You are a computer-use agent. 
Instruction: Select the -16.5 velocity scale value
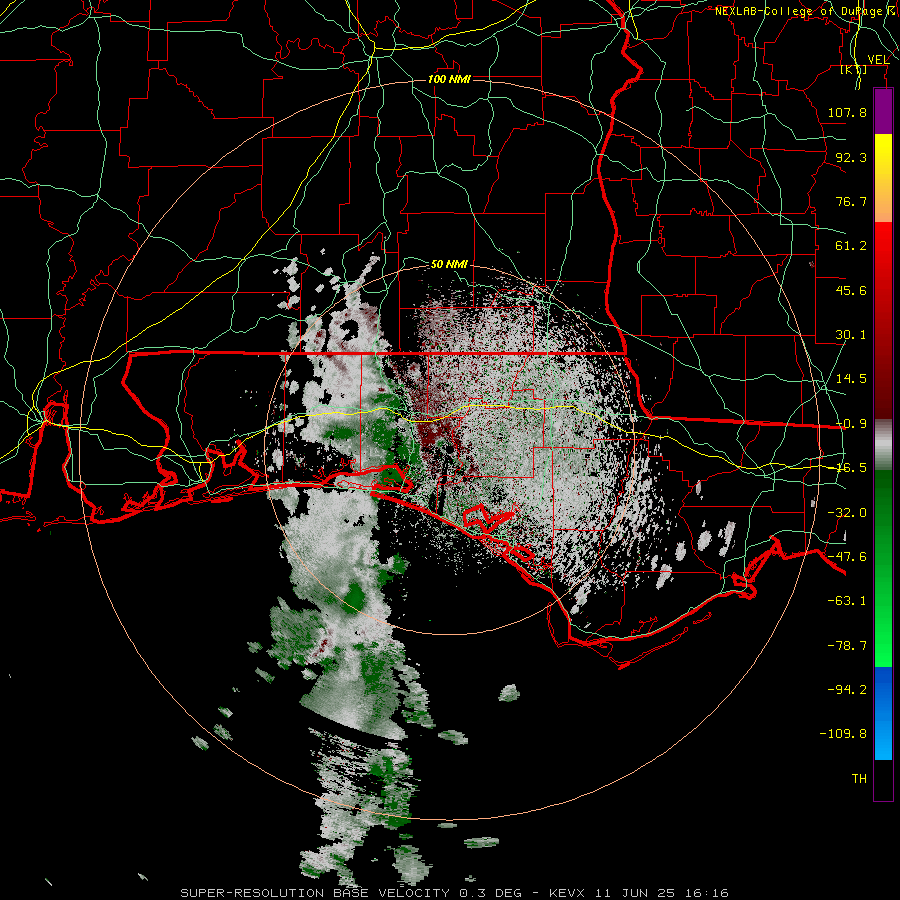tap(851, 468)
